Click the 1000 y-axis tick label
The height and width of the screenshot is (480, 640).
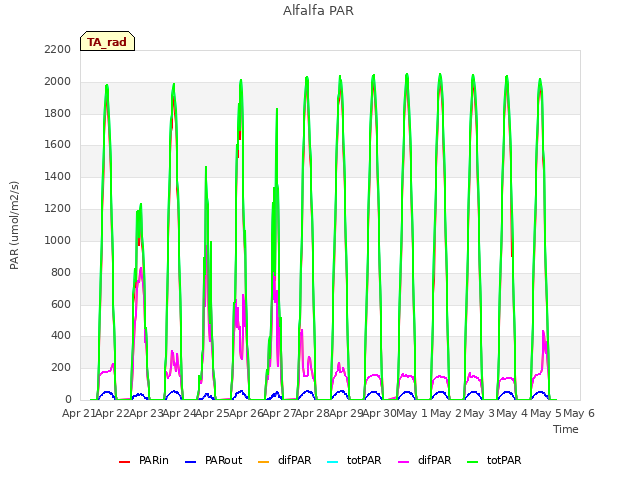[58, 240]
